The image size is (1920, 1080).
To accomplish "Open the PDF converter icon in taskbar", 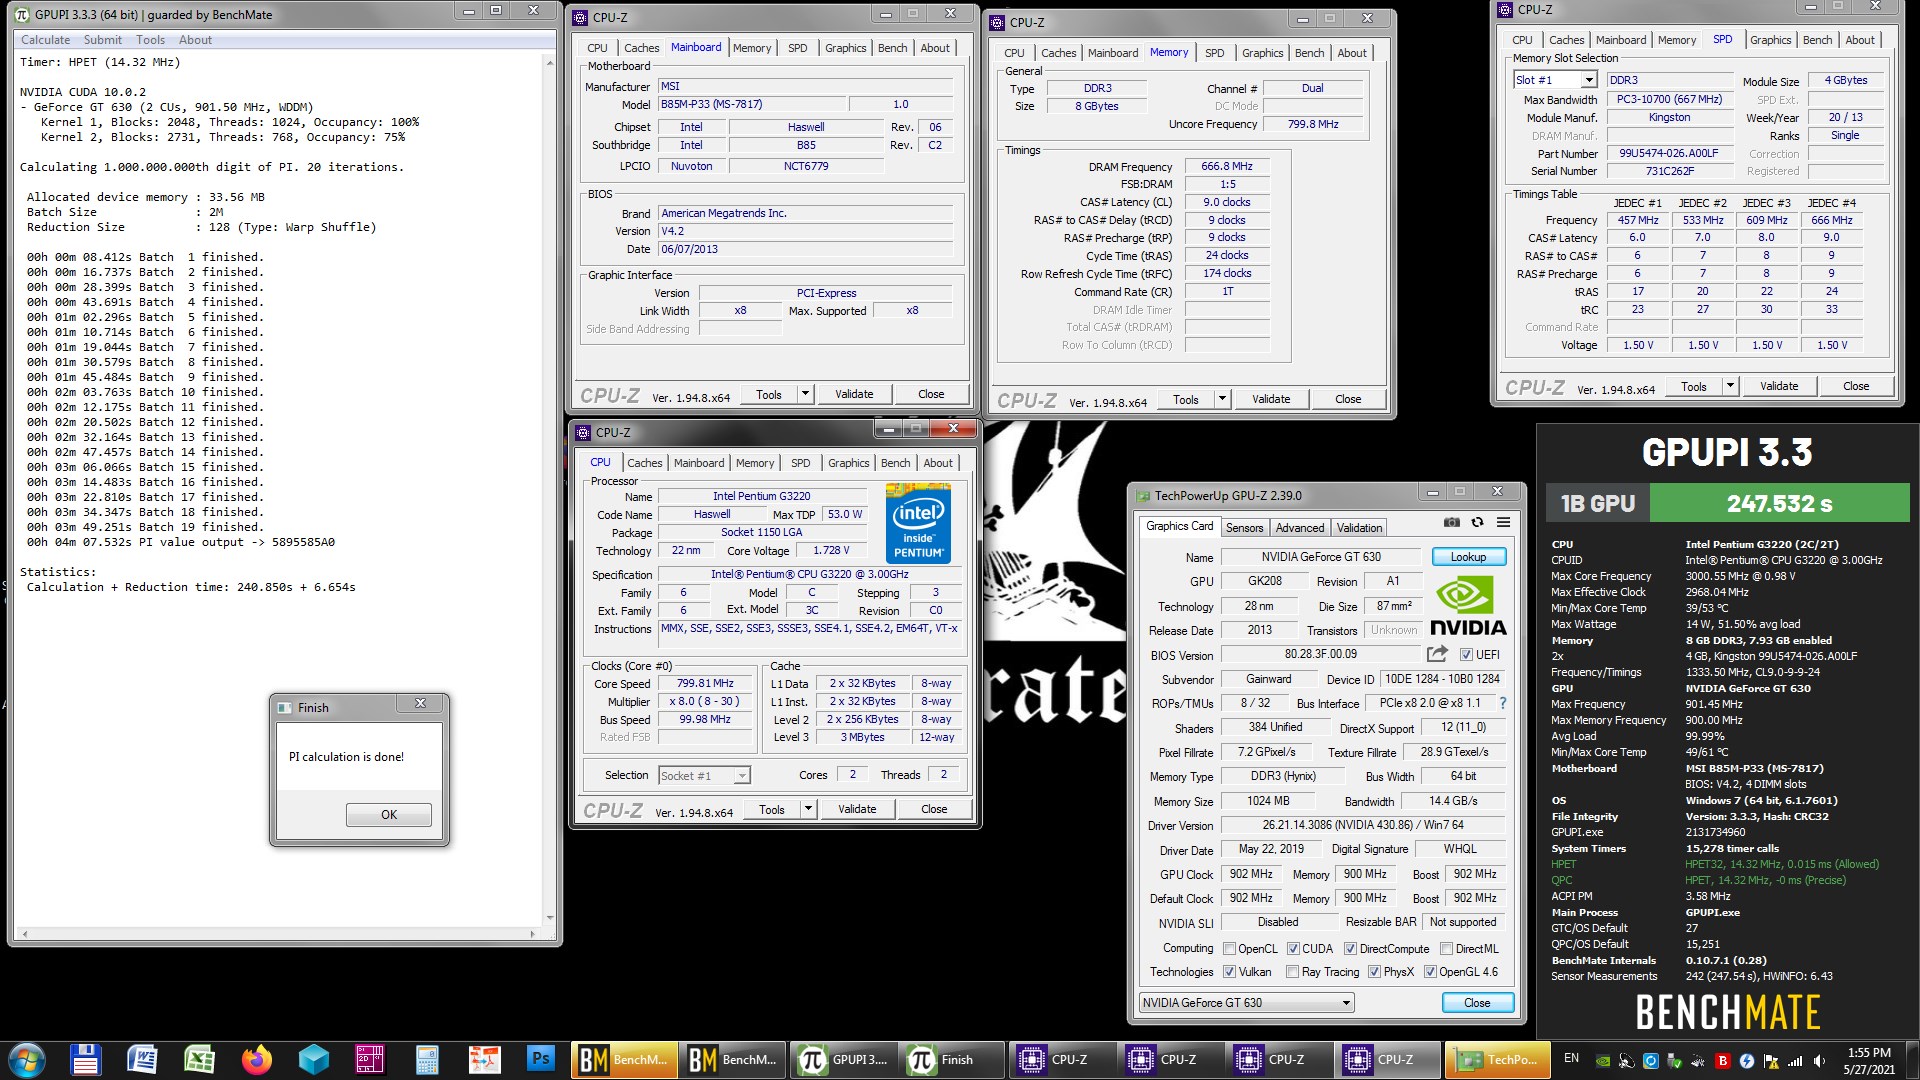I will click(484, 1059).
